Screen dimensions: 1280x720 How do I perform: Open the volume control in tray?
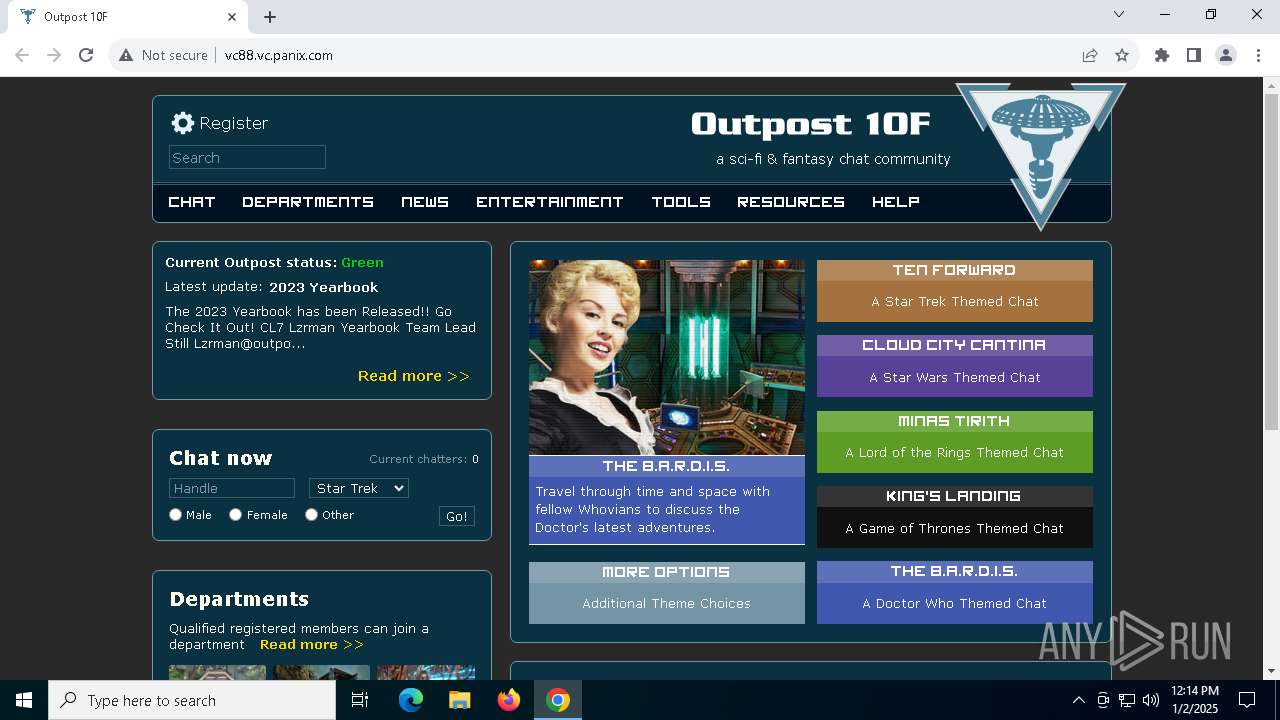tap(1151, 700)
